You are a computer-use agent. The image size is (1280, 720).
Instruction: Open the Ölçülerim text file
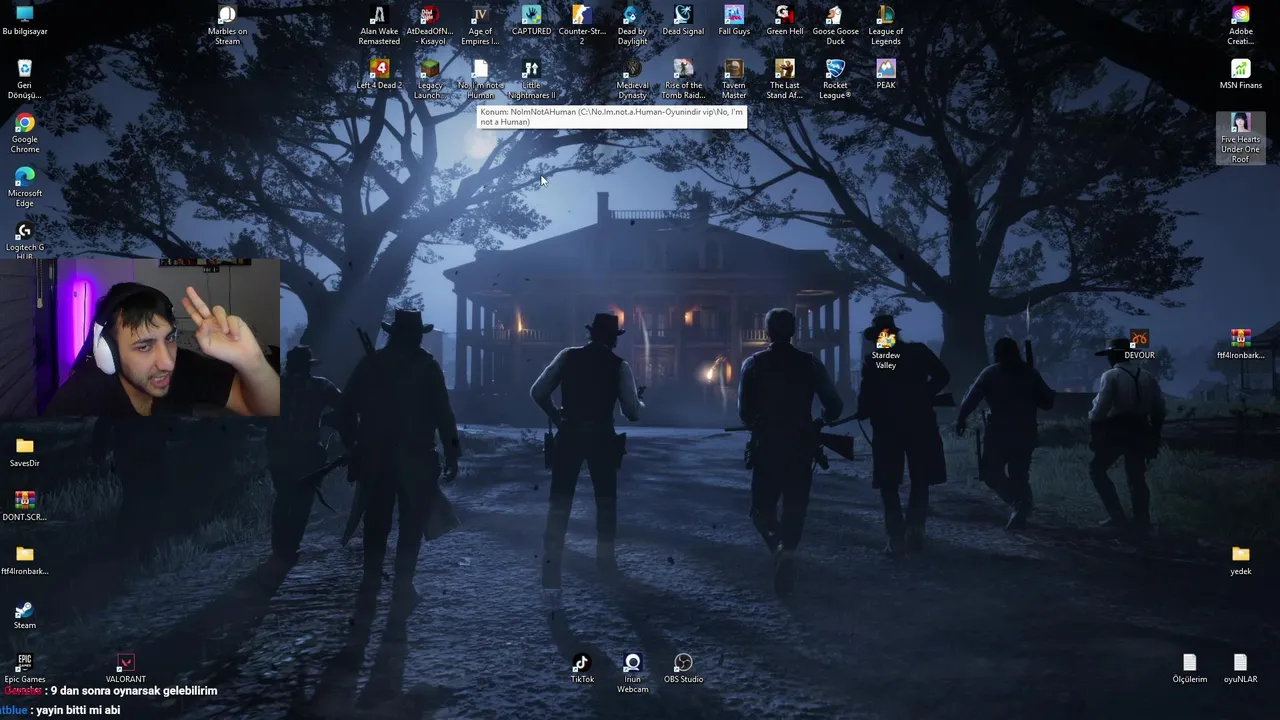coord(1189,668)
